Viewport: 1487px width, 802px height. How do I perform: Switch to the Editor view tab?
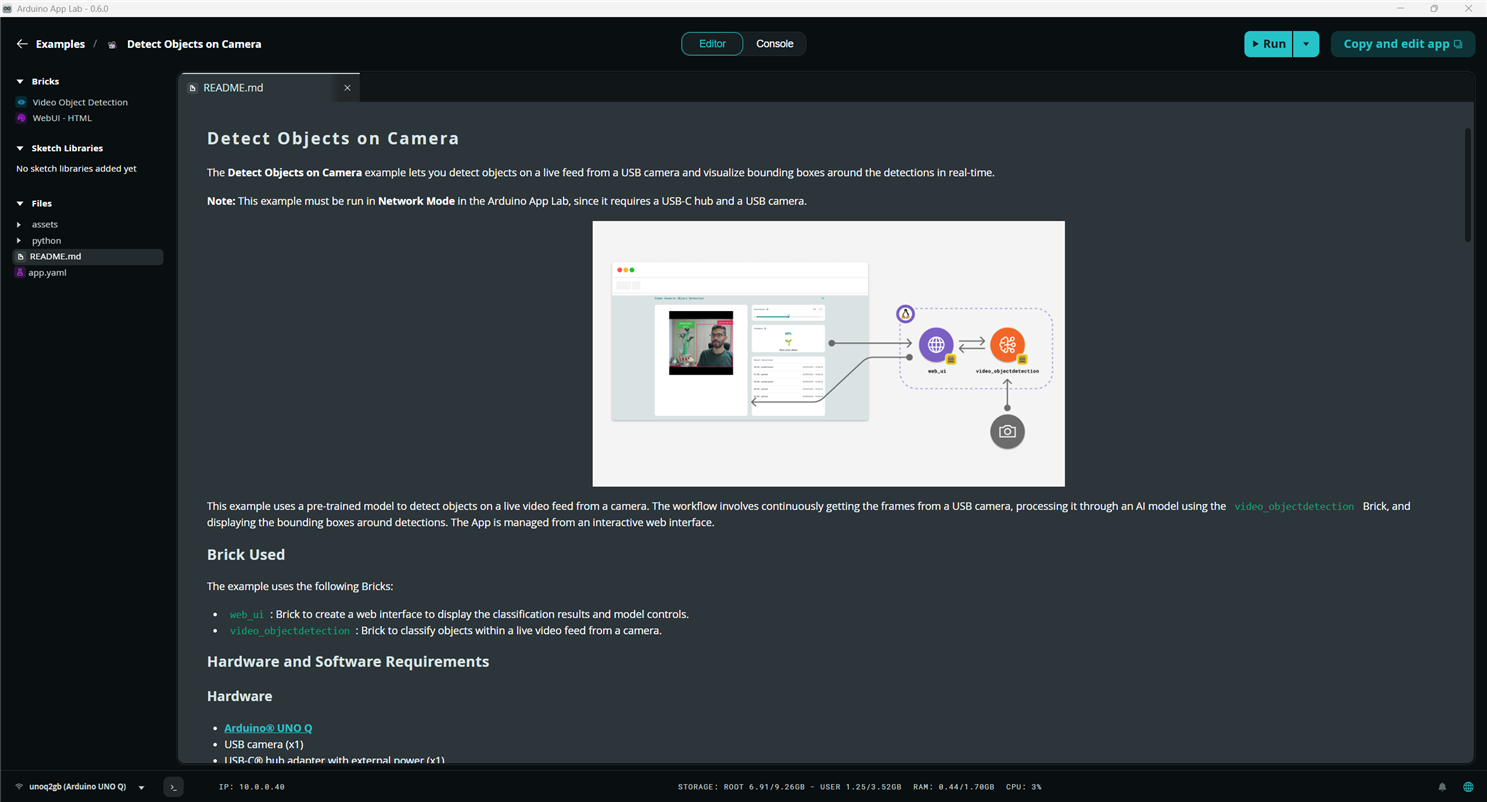pos(712,44)
